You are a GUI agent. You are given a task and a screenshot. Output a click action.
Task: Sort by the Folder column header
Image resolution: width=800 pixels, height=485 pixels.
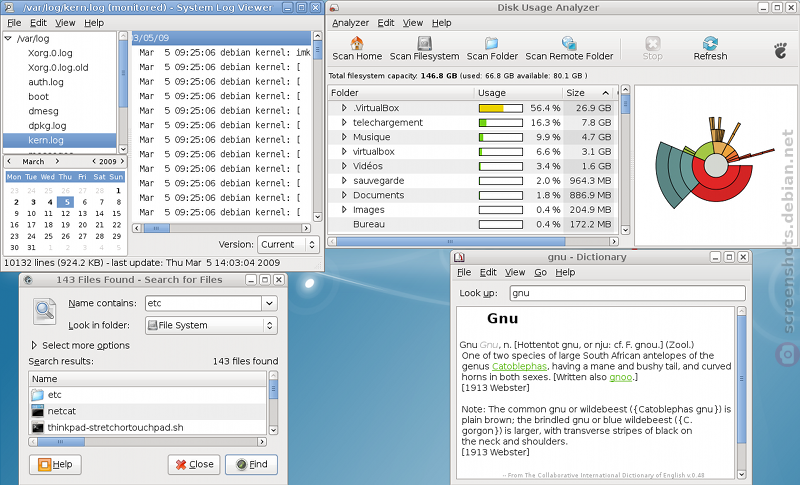pyautogui.click(x=401, y=93)
